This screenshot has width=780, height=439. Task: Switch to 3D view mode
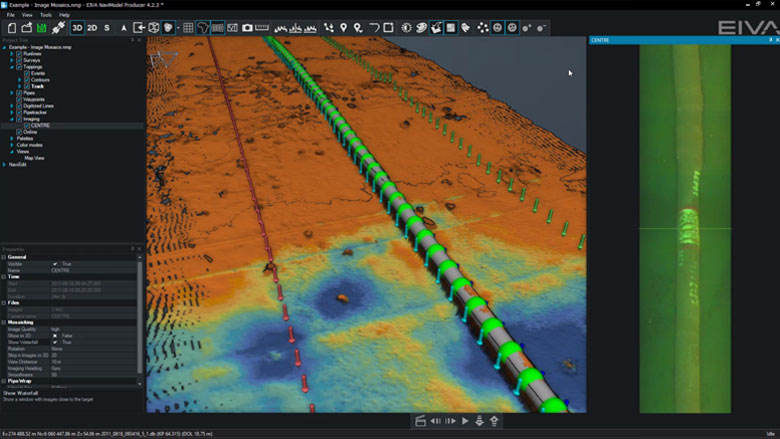[x=77, y=28]
